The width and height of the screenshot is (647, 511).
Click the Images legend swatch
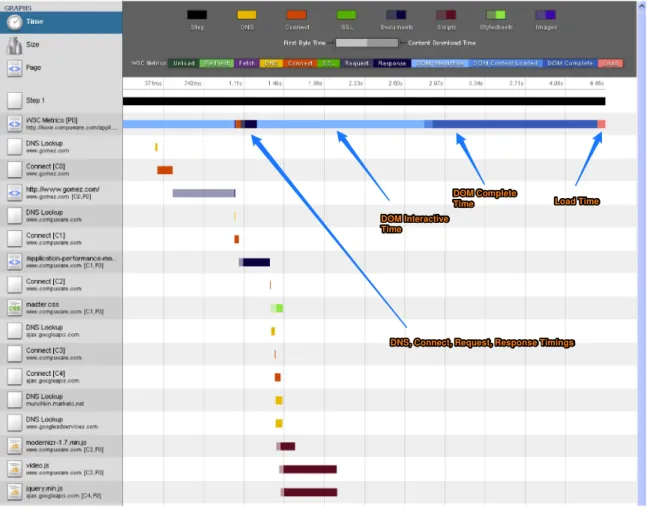(545, 15)
